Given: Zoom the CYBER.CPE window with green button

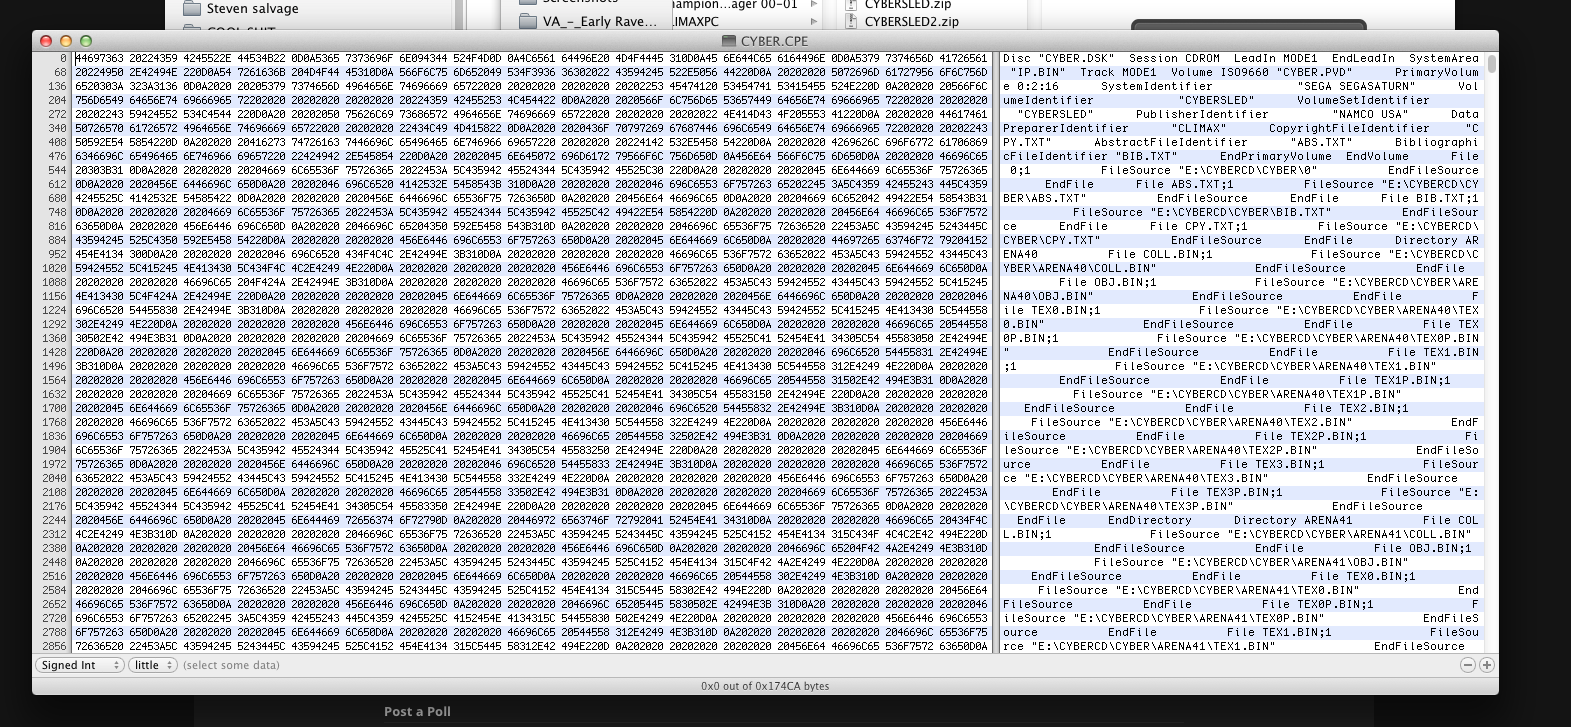Looking at the screenshot, I should 86,41.
